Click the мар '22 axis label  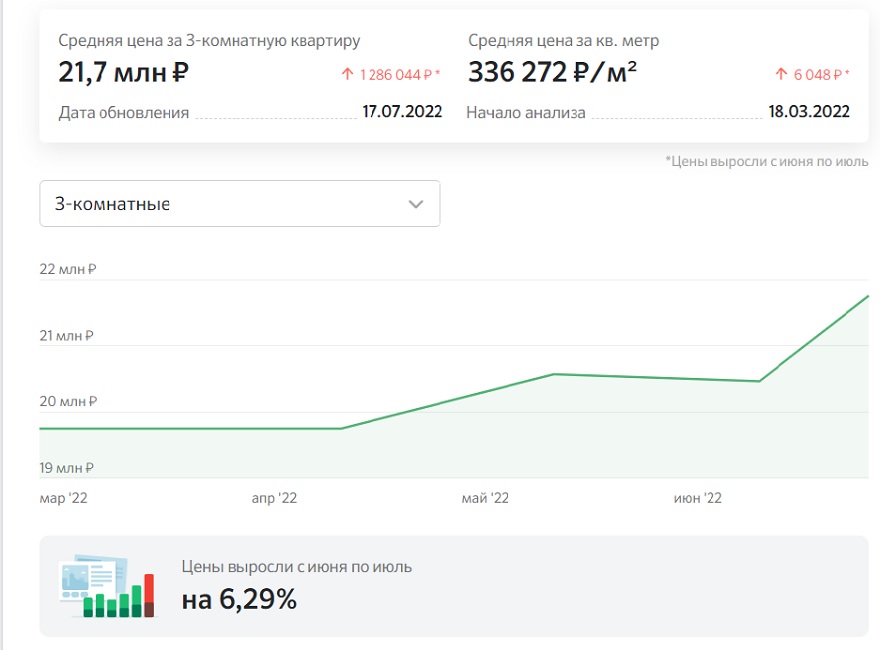click(63, 498)
